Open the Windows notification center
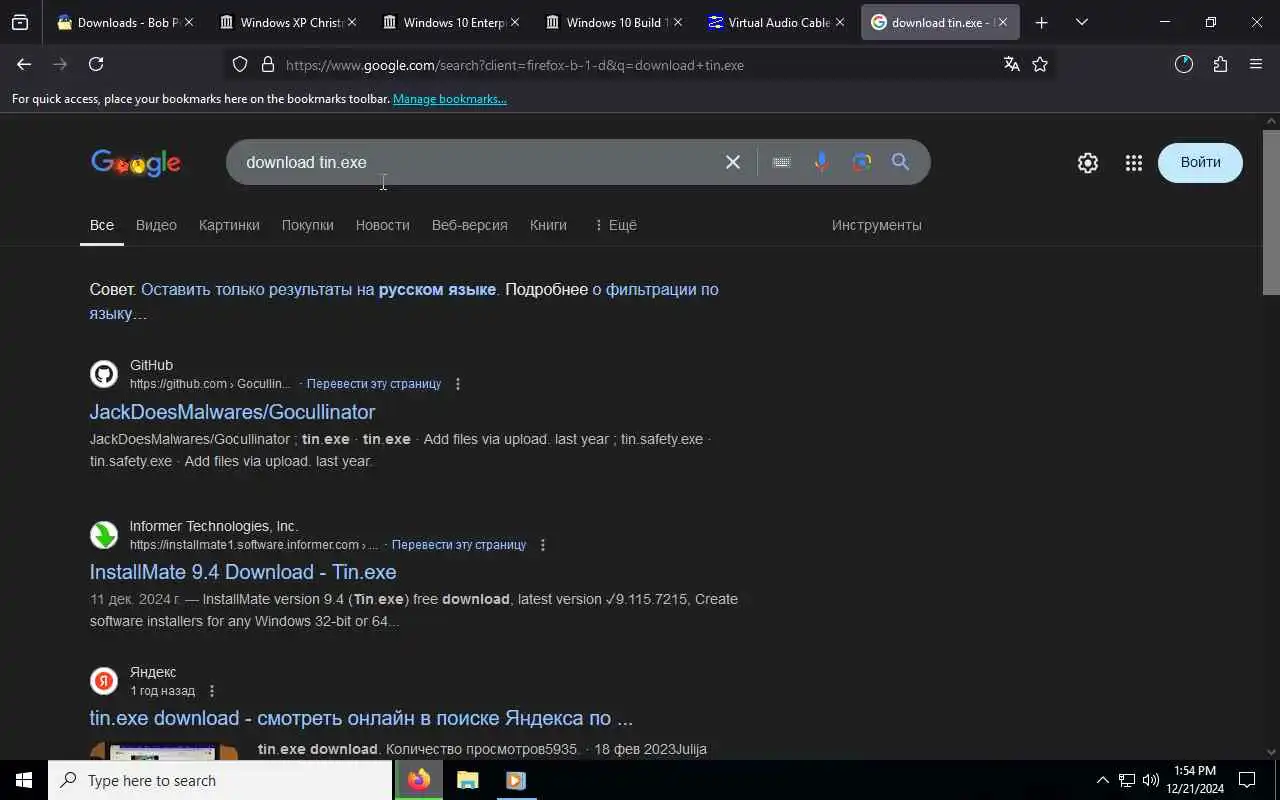Image resolution: width=1280 pixels, height=800 pixels. click(1247, 780)
